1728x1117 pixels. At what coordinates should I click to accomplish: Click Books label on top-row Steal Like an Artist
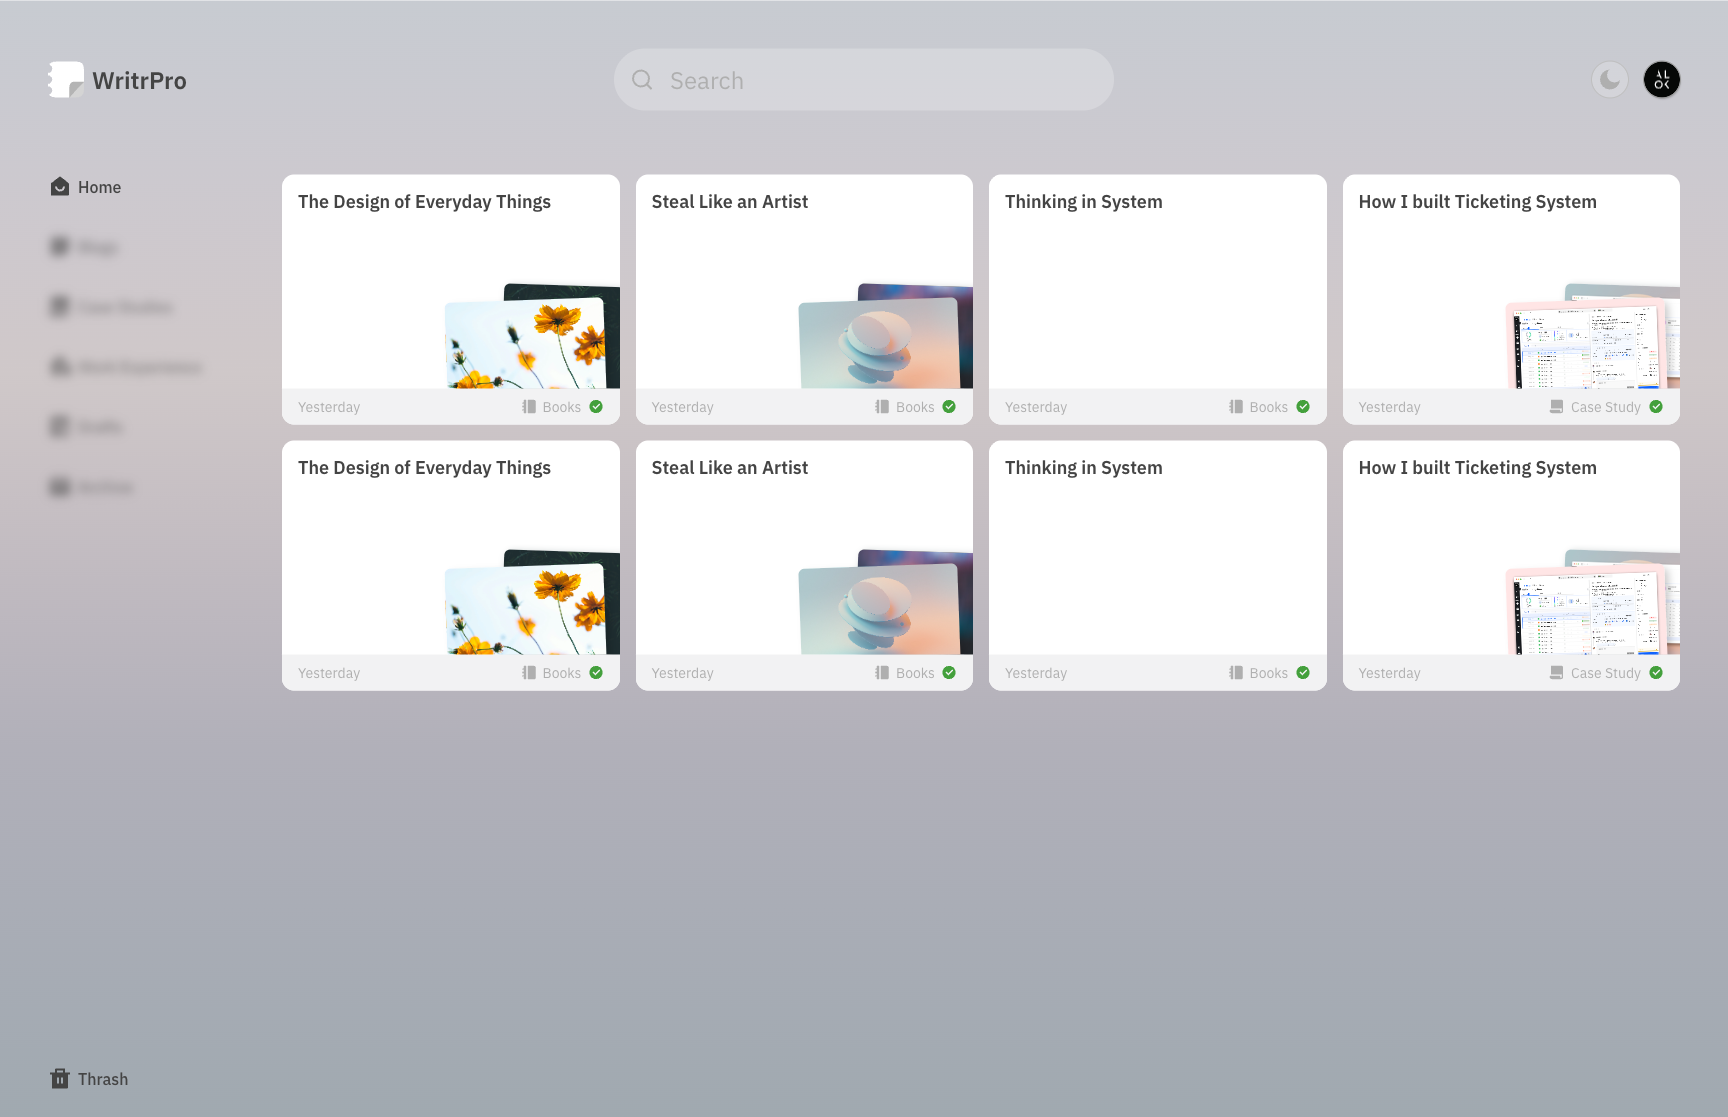tap(915, 407)
